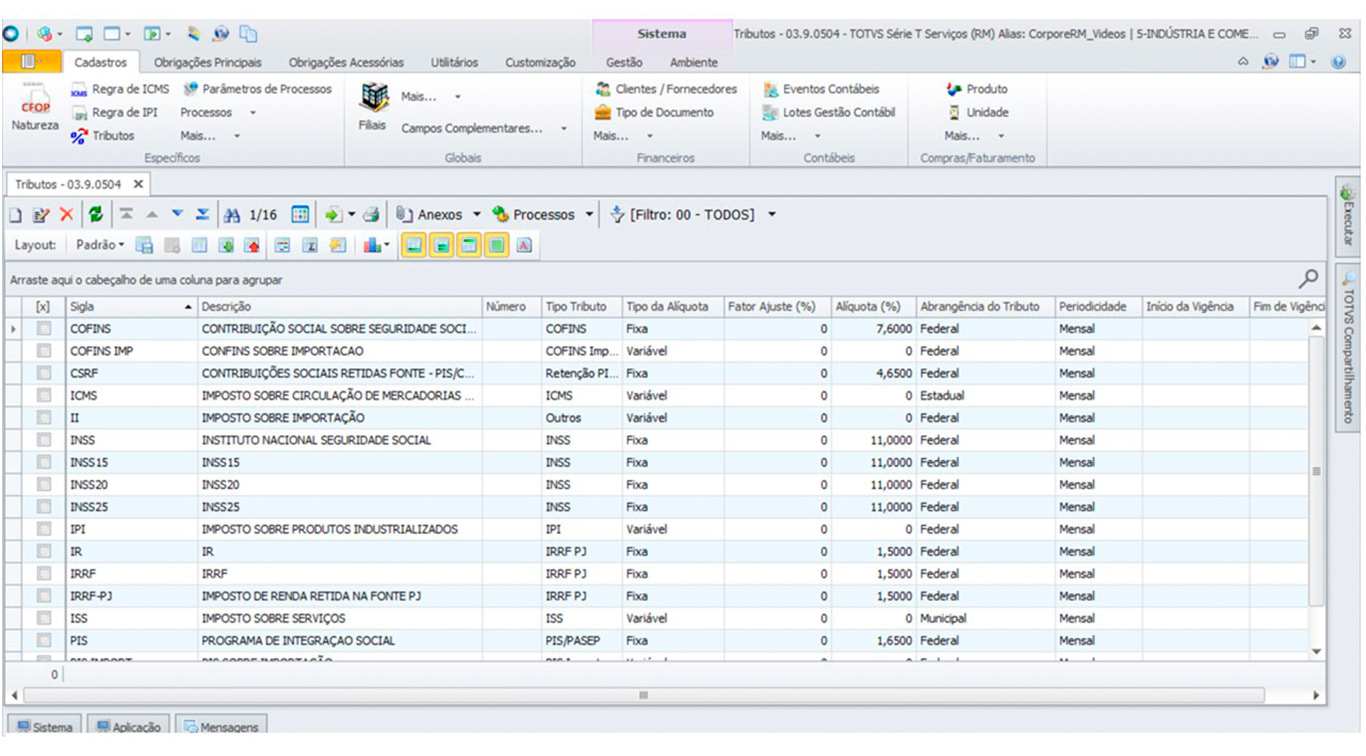Screen dimensions: 1366x756
Task: Select the checkbox for the ISS row
Action: 44,618
